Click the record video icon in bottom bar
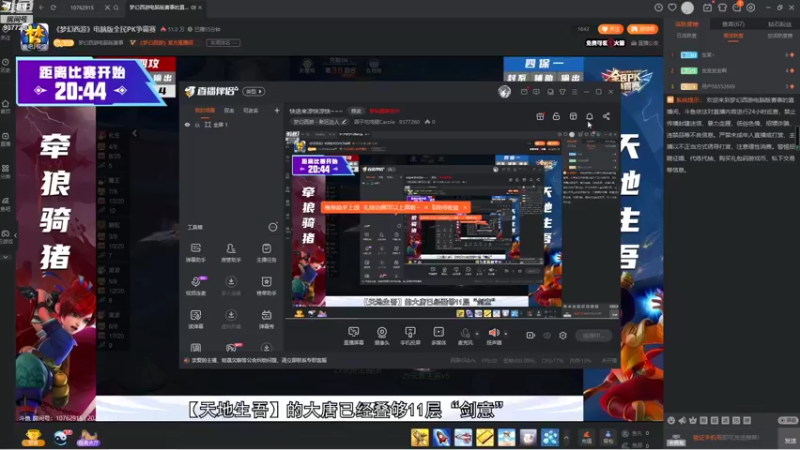 coord(531,335)
